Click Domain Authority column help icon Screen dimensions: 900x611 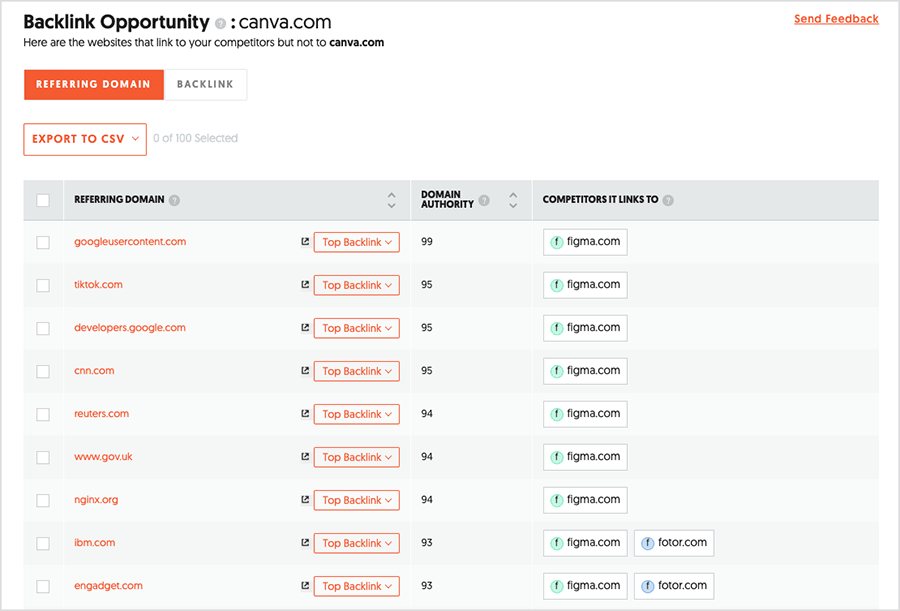point(484,200)
